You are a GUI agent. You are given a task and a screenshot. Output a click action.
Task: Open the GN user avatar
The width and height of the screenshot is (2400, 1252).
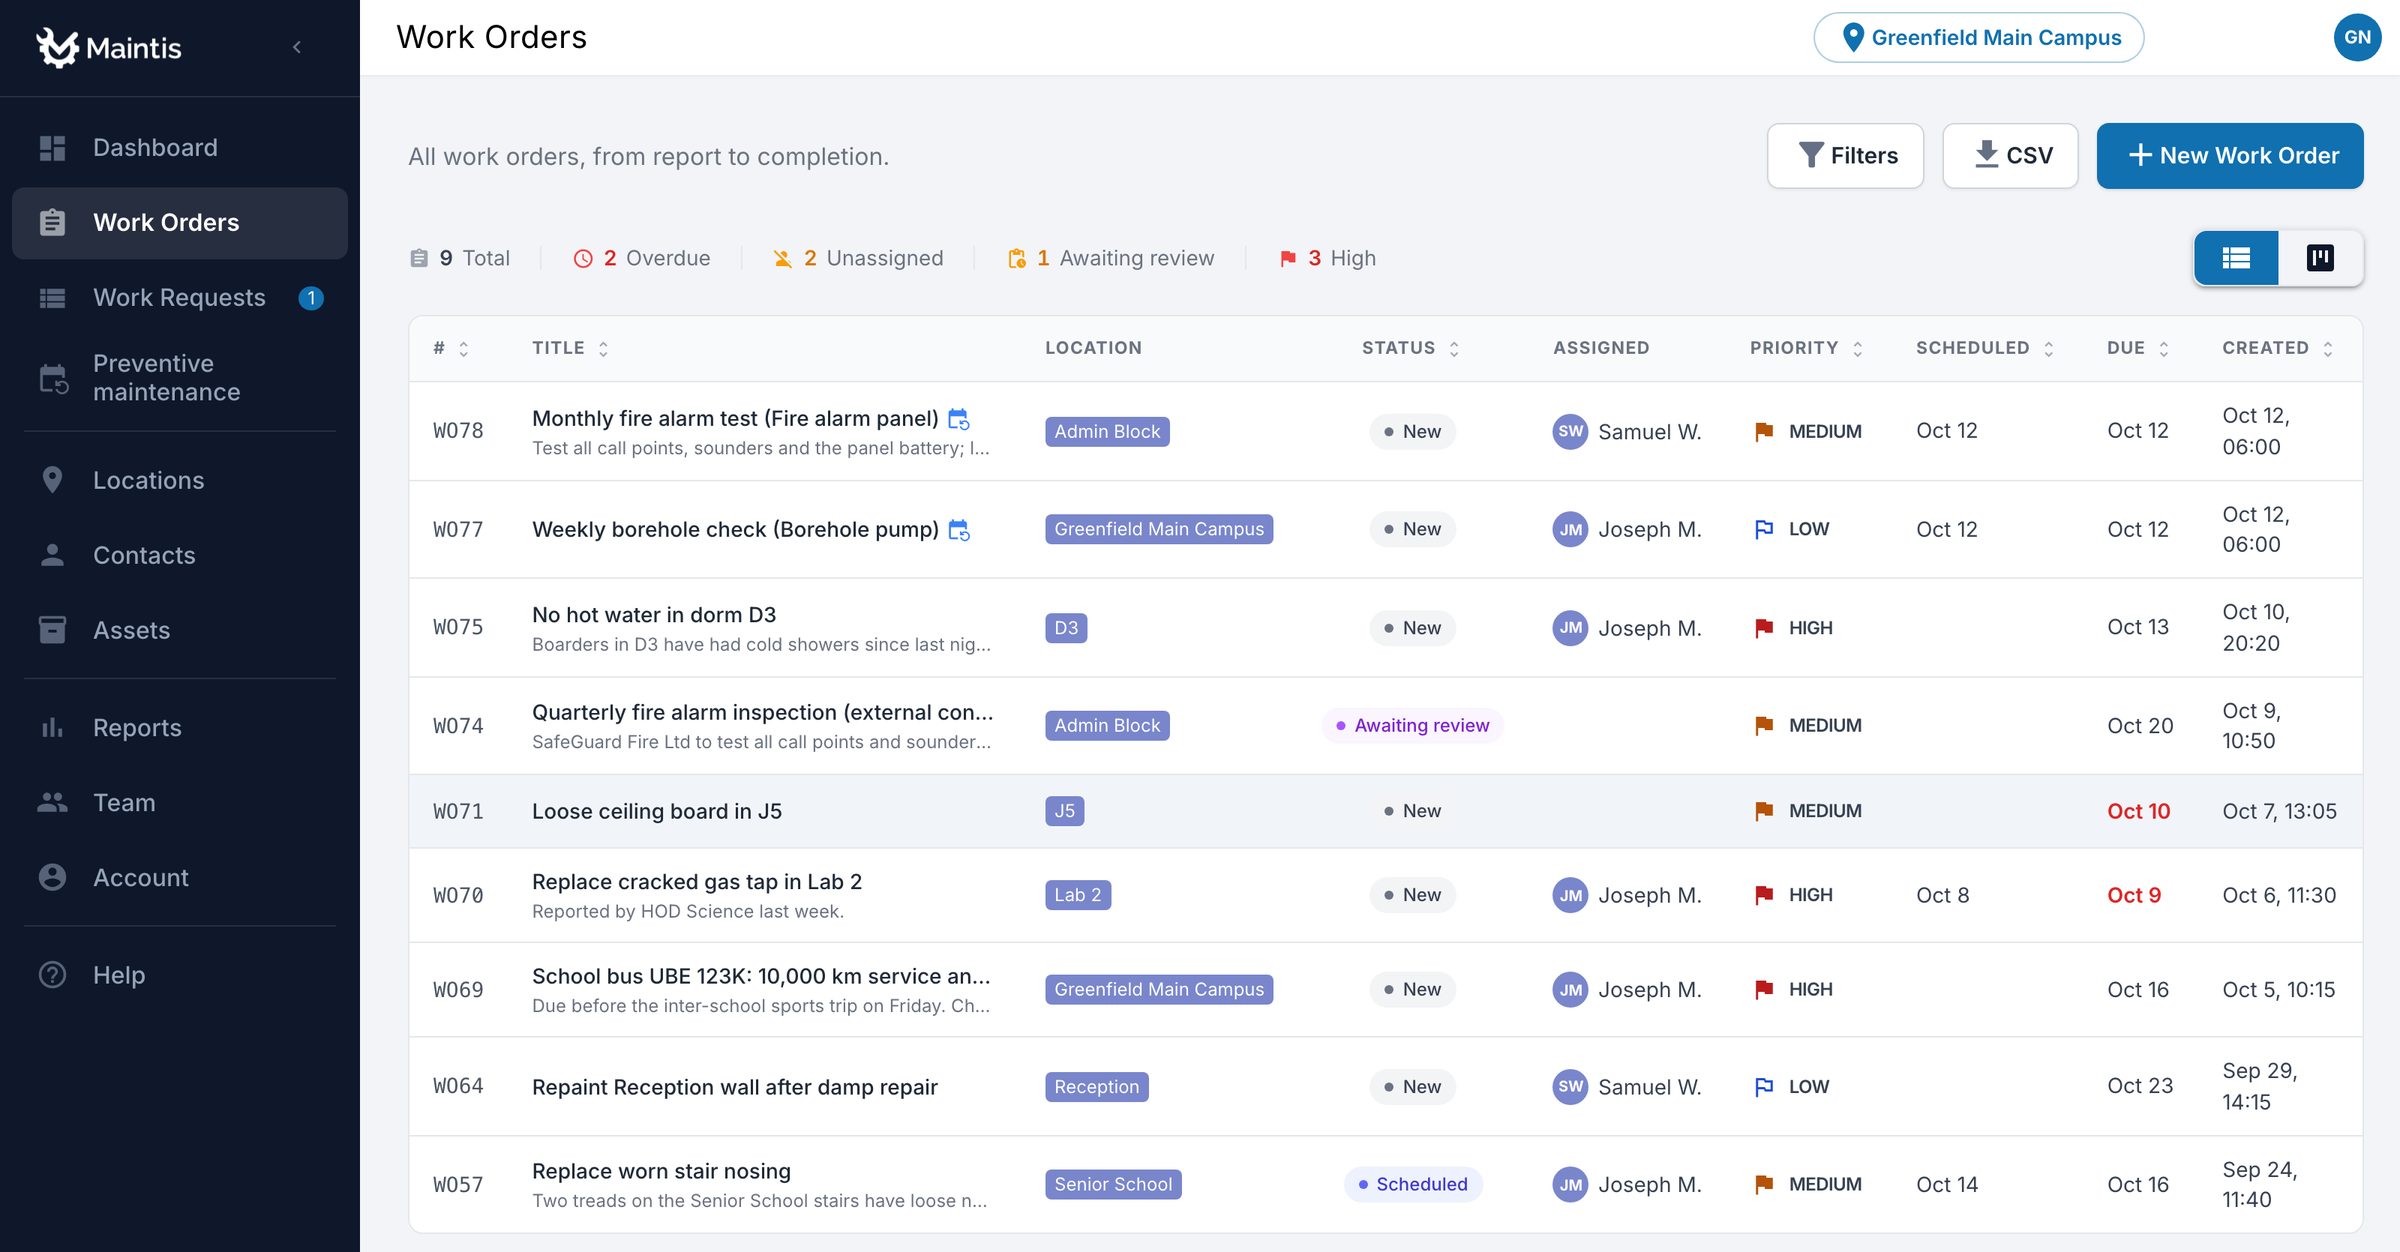tap(2357, 37)
